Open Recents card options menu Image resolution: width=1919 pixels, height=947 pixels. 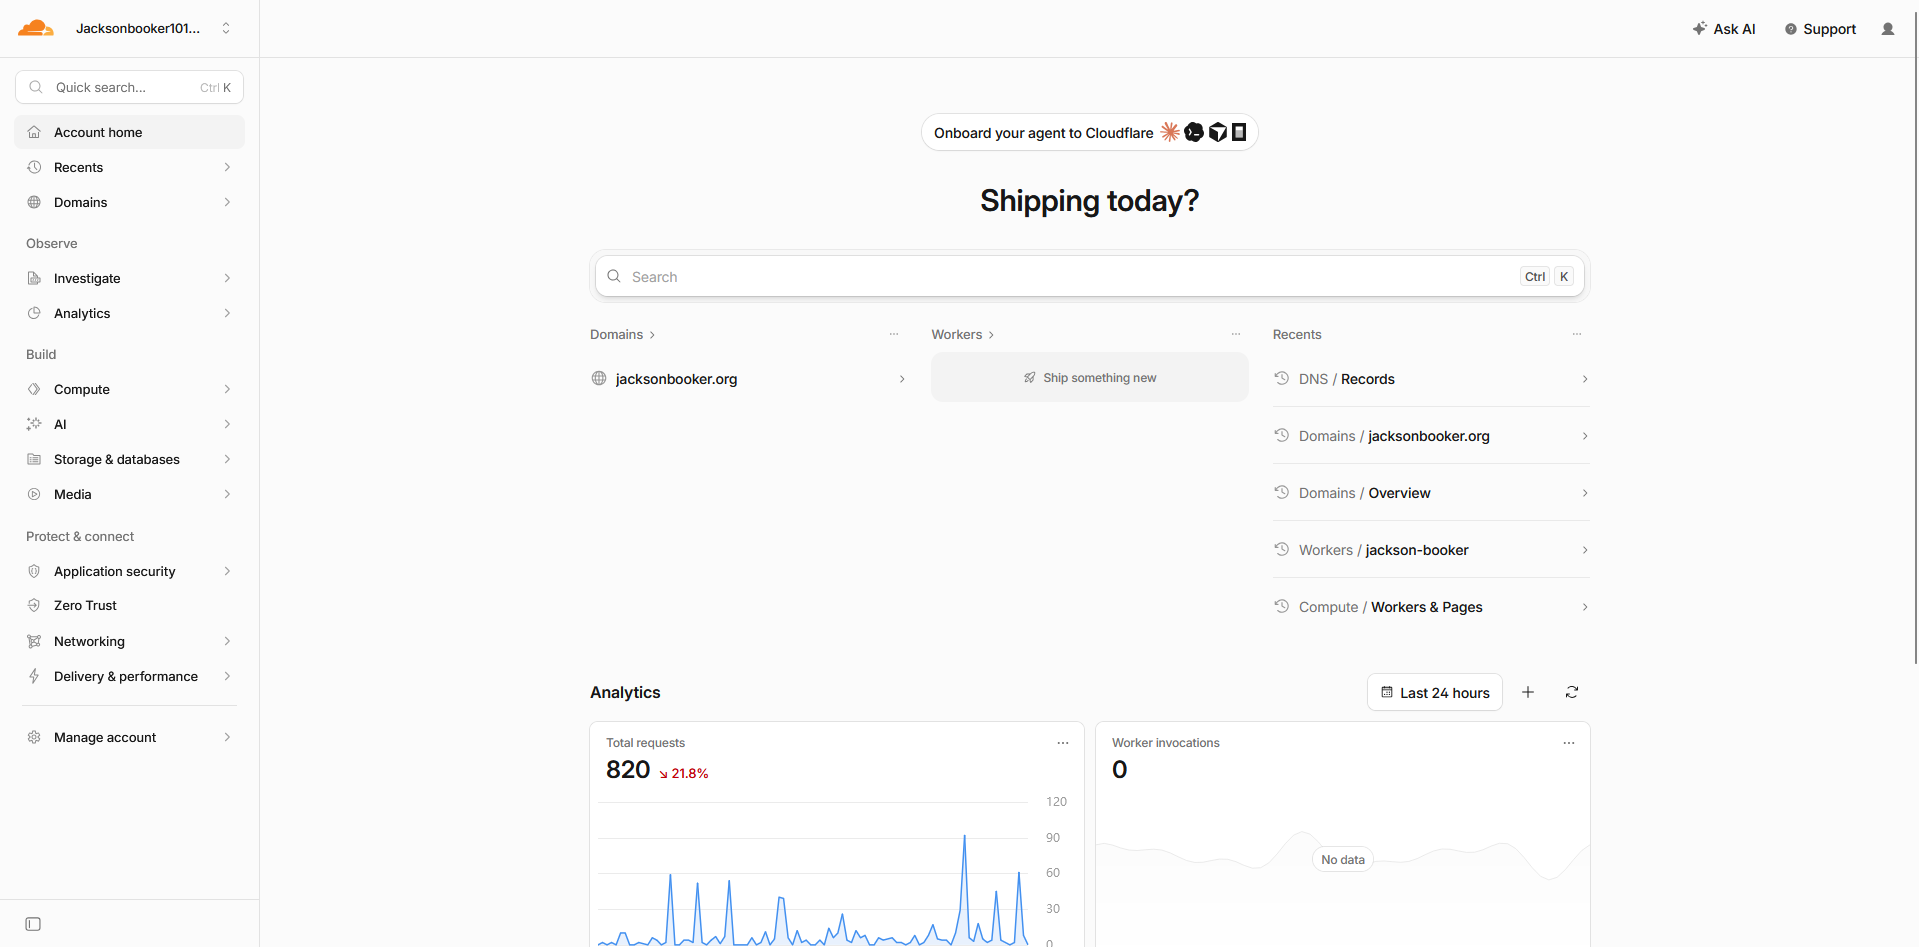(x=1577, y=334)
